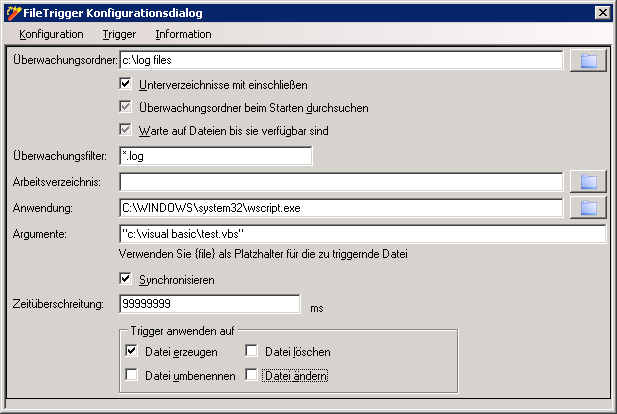Image resolution: width=617 pixels, height=414 pixels.
Task: Browse for Überwachungsordner folder
Action: 589,60
